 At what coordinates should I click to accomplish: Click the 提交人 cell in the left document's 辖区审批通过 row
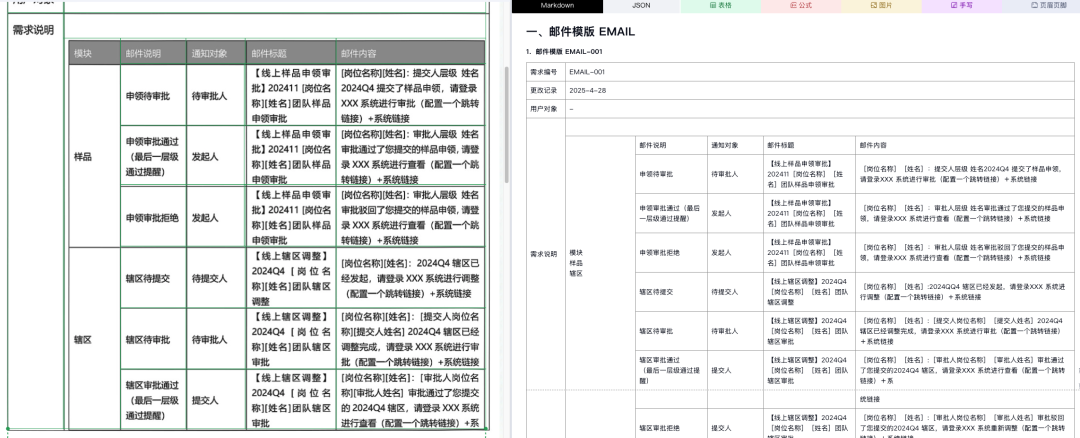pyautogui.click(x=216, y=400)
